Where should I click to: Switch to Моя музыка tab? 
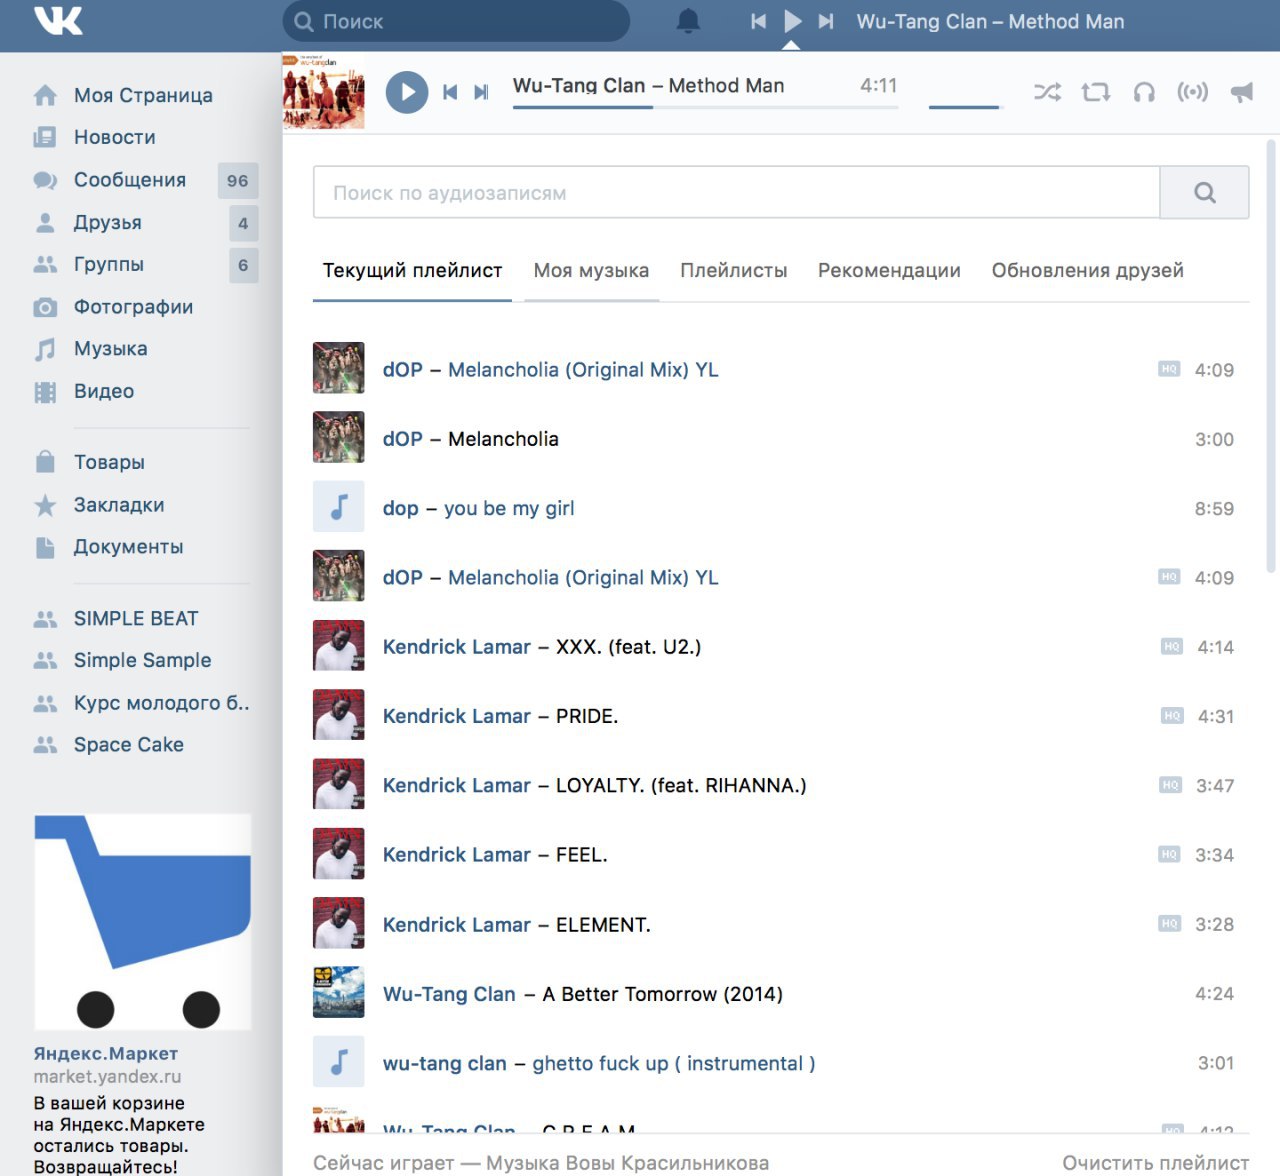[591, 270]
